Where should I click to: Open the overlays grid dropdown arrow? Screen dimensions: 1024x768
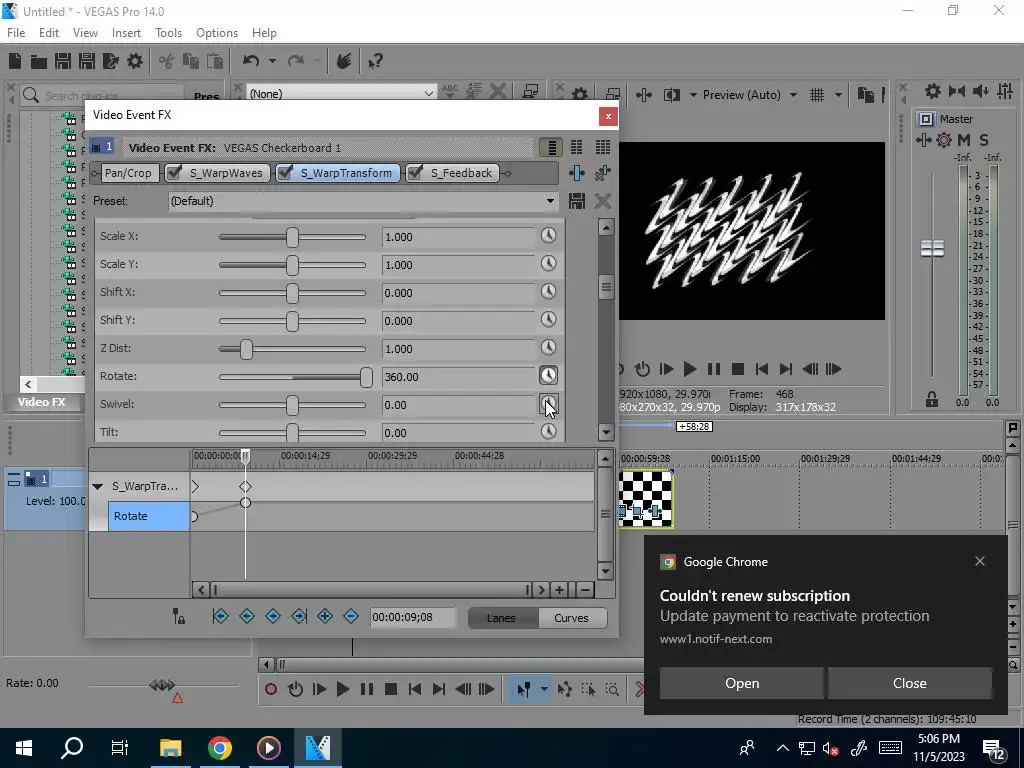click(x=838, y=95)
